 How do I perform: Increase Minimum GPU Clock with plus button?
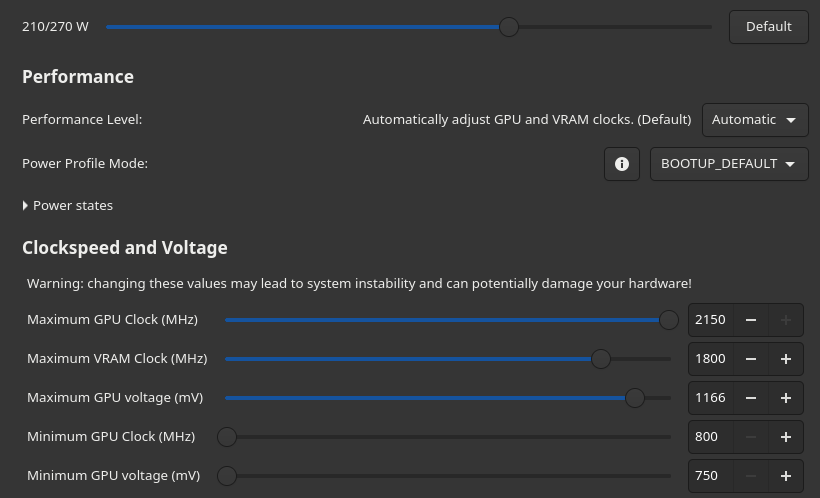point(786,437)
